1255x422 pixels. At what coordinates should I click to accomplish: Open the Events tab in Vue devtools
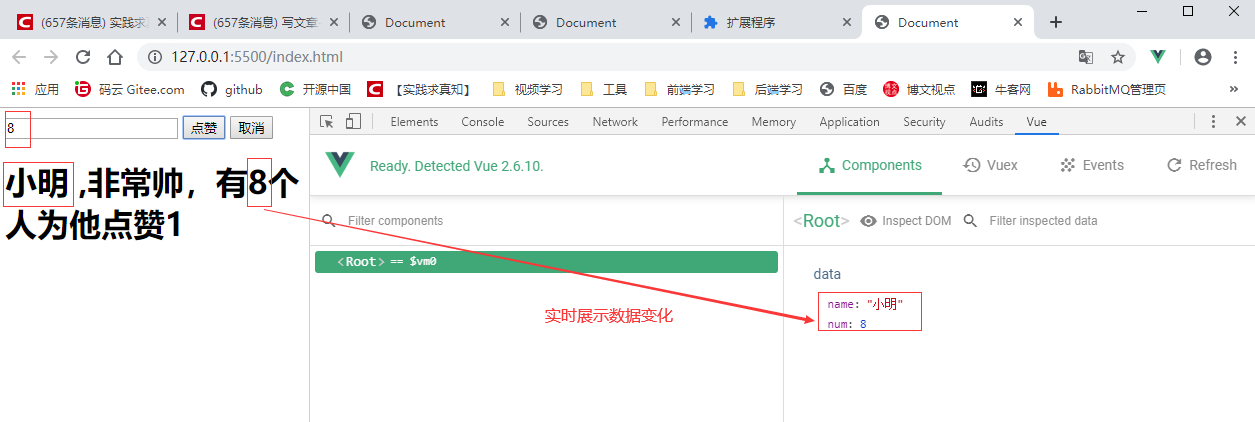click(1092, 165)
